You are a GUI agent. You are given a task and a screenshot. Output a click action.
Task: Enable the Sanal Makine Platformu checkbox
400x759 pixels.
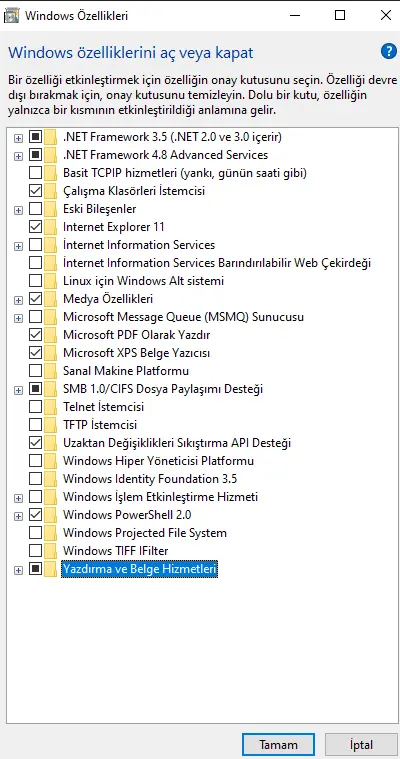pos(35,371)
